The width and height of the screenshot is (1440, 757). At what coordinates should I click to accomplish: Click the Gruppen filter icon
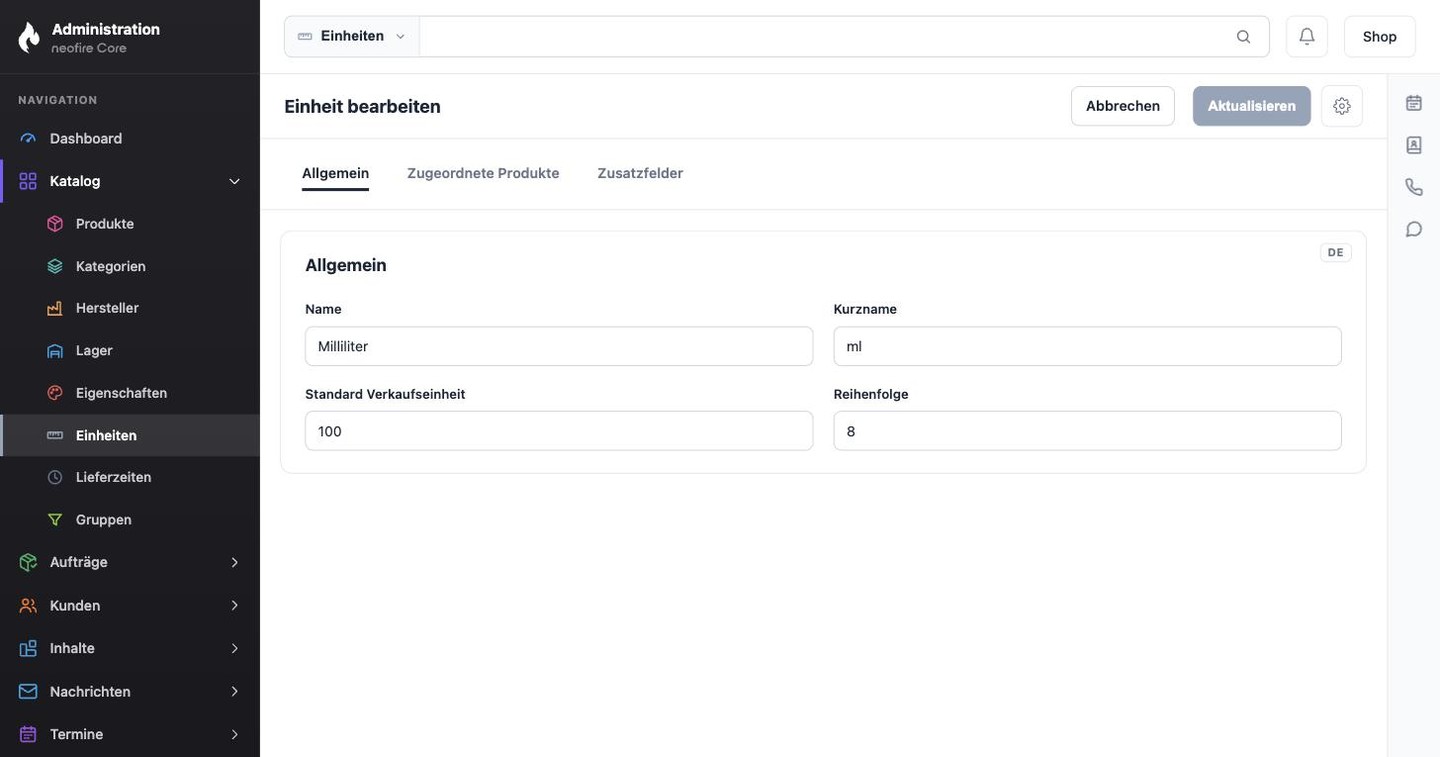(55, 520)
